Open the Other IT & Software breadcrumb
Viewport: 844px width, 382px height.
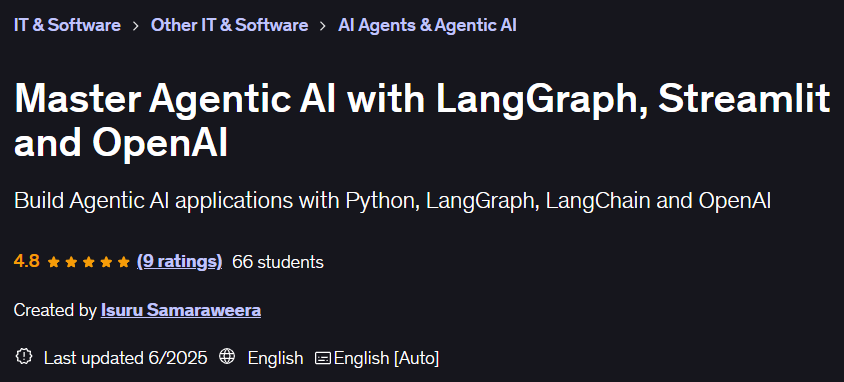pyautogui.click(x=229, y=25)
